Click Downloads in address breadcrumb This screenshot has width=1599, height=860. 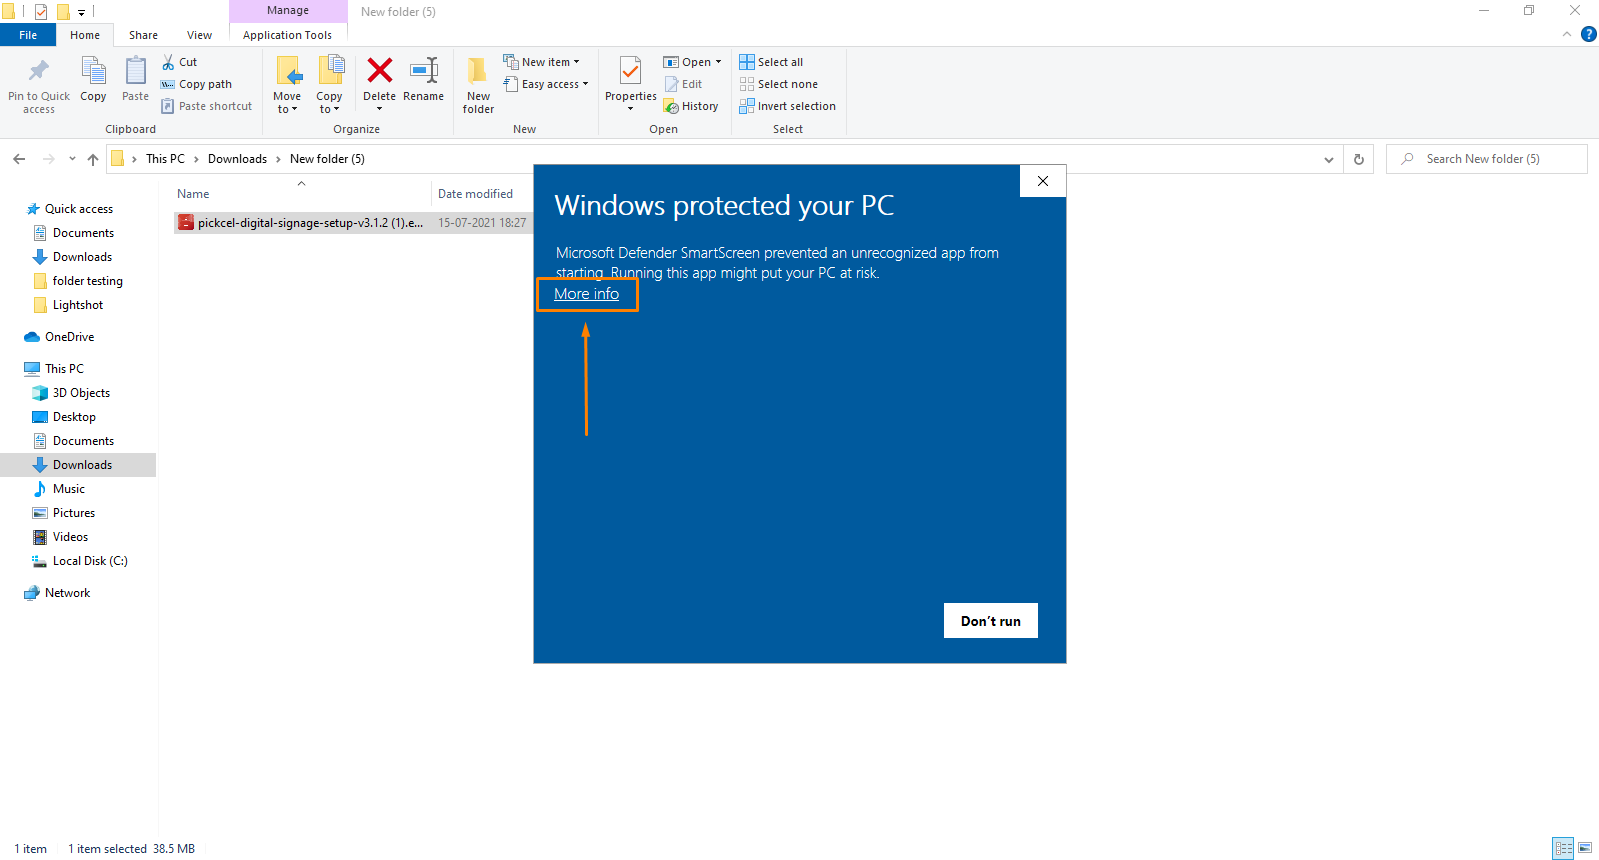point(237,159)
